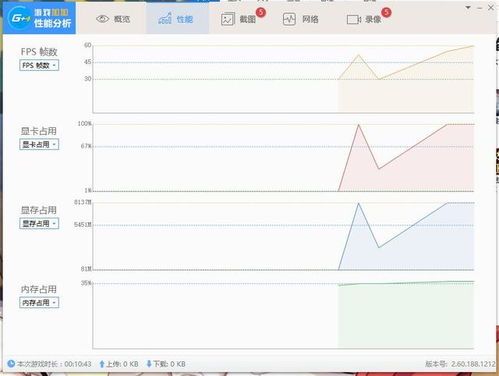Screen dimensions: 499x376
Task: Open the title bar menu arrow
Action: click(x=468, y=7)
